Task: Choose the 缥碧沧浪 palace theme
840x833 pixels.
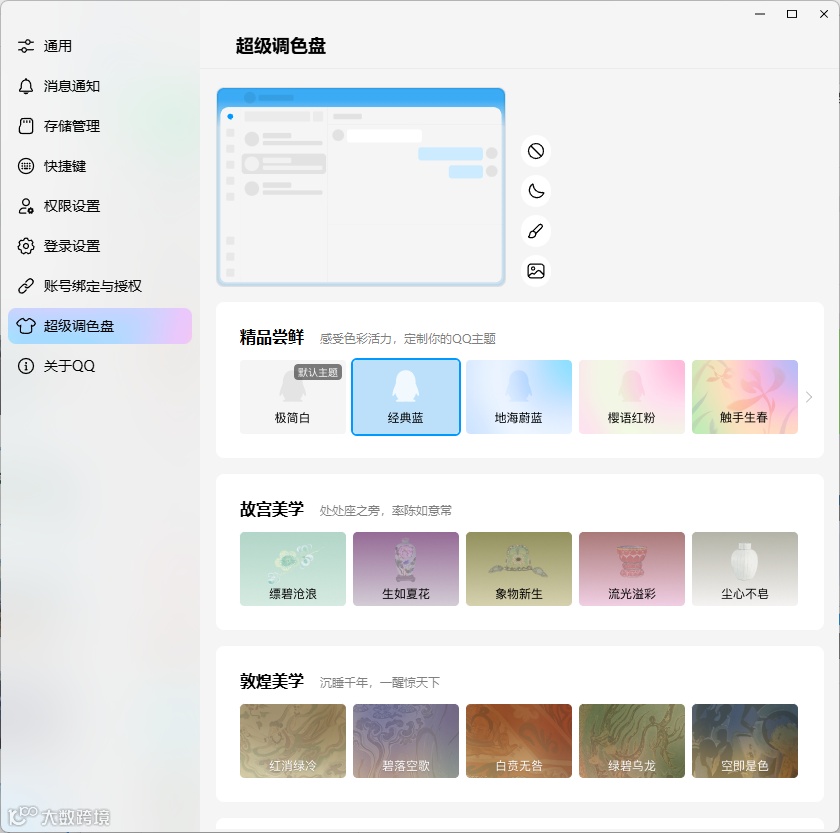Action: coord(292,569)
